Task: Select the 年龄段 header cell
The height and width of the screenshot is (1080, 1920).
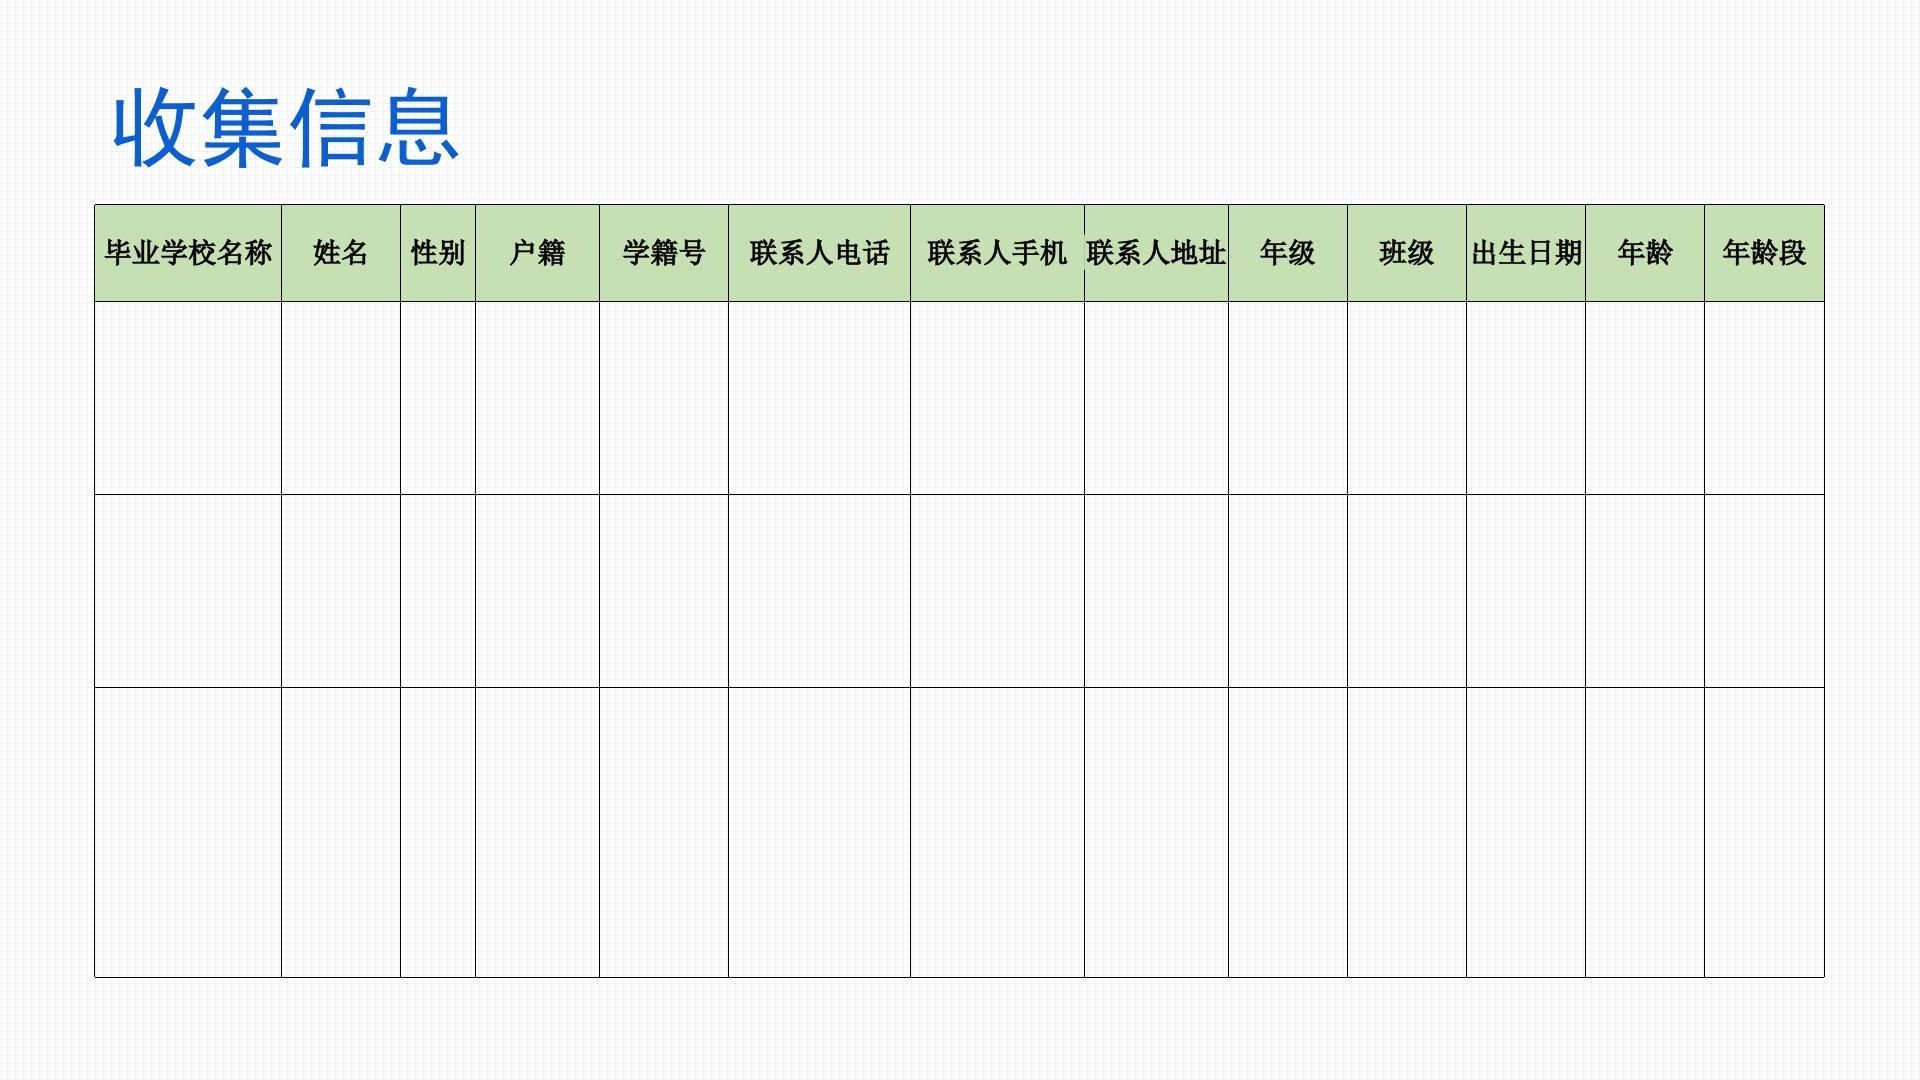Action: click(x=1764, y=253)
